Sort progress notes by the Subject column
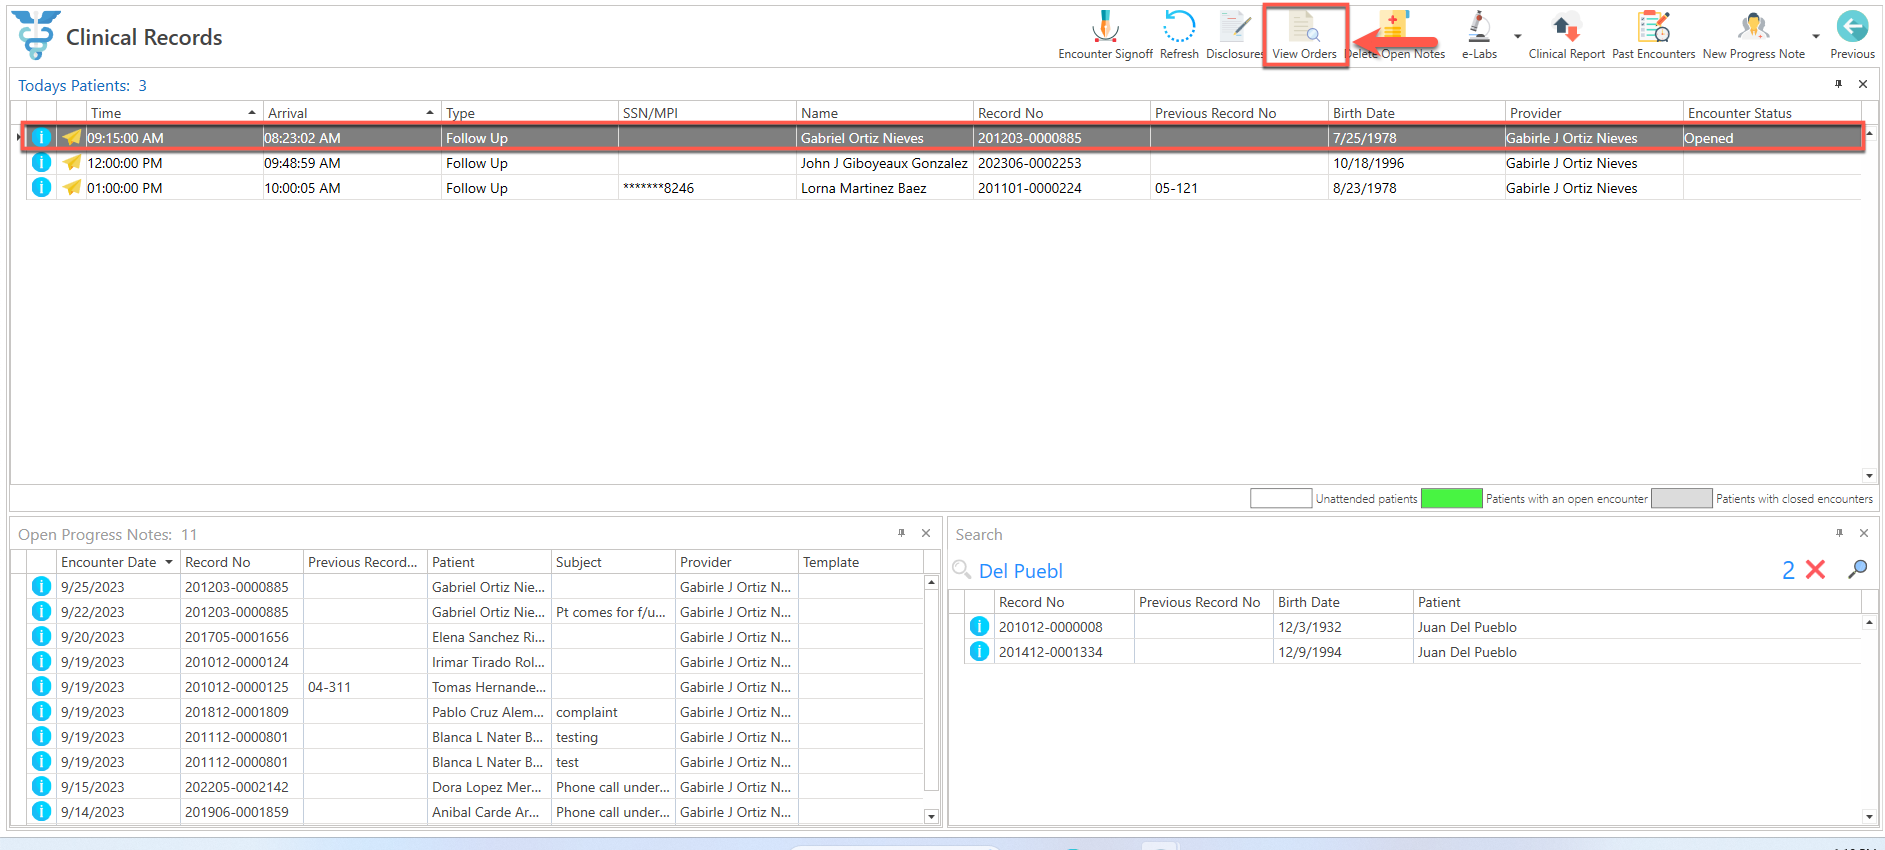 (613, 562)
